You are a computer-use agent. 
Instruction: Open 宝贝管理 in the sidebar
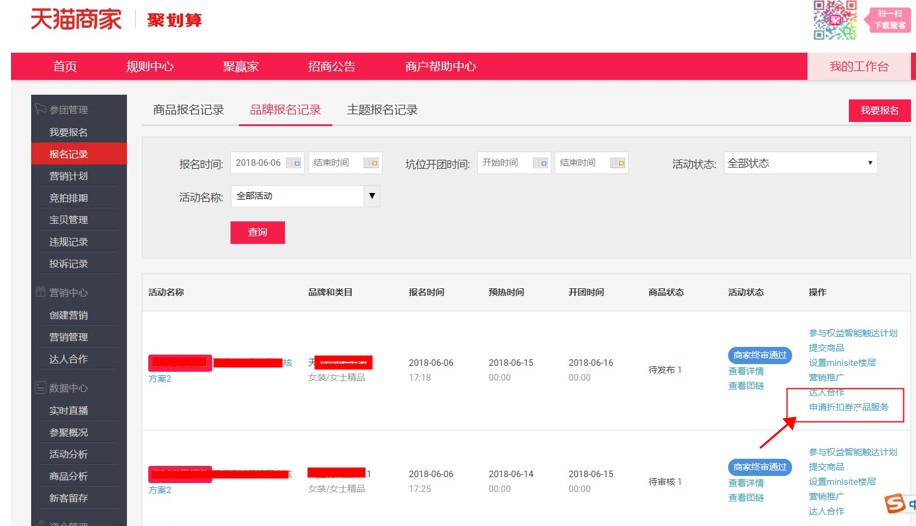click(69, 220)
